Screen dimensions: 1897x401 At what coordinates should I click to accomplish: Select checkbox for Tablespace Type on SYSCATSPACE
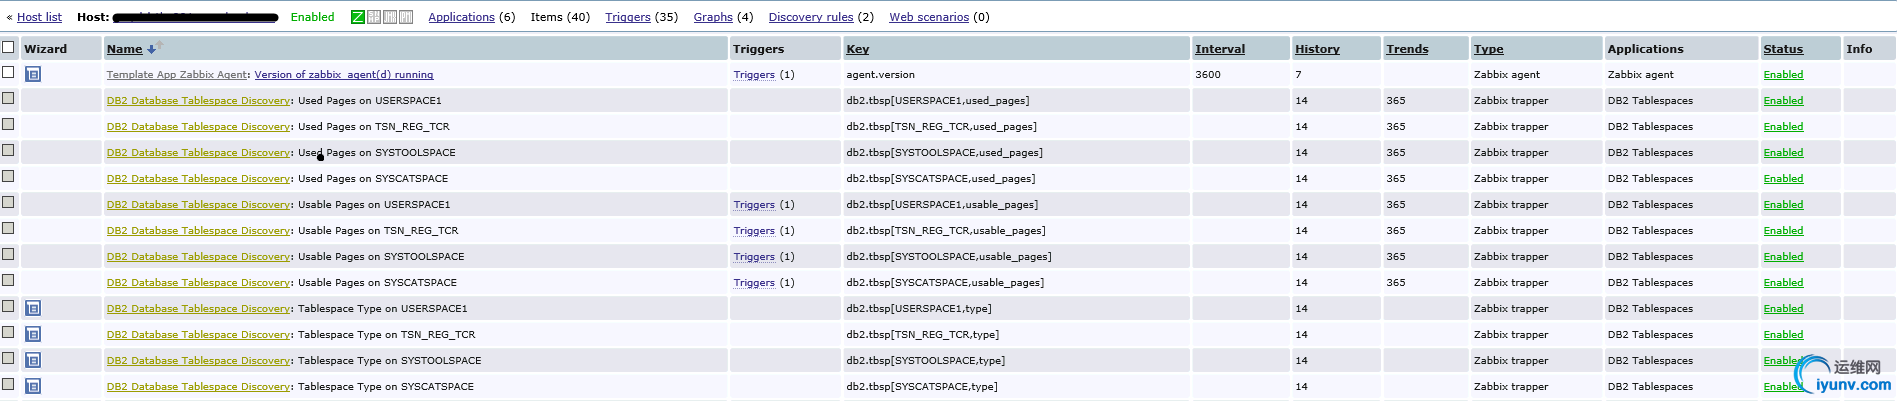[8, 385]
